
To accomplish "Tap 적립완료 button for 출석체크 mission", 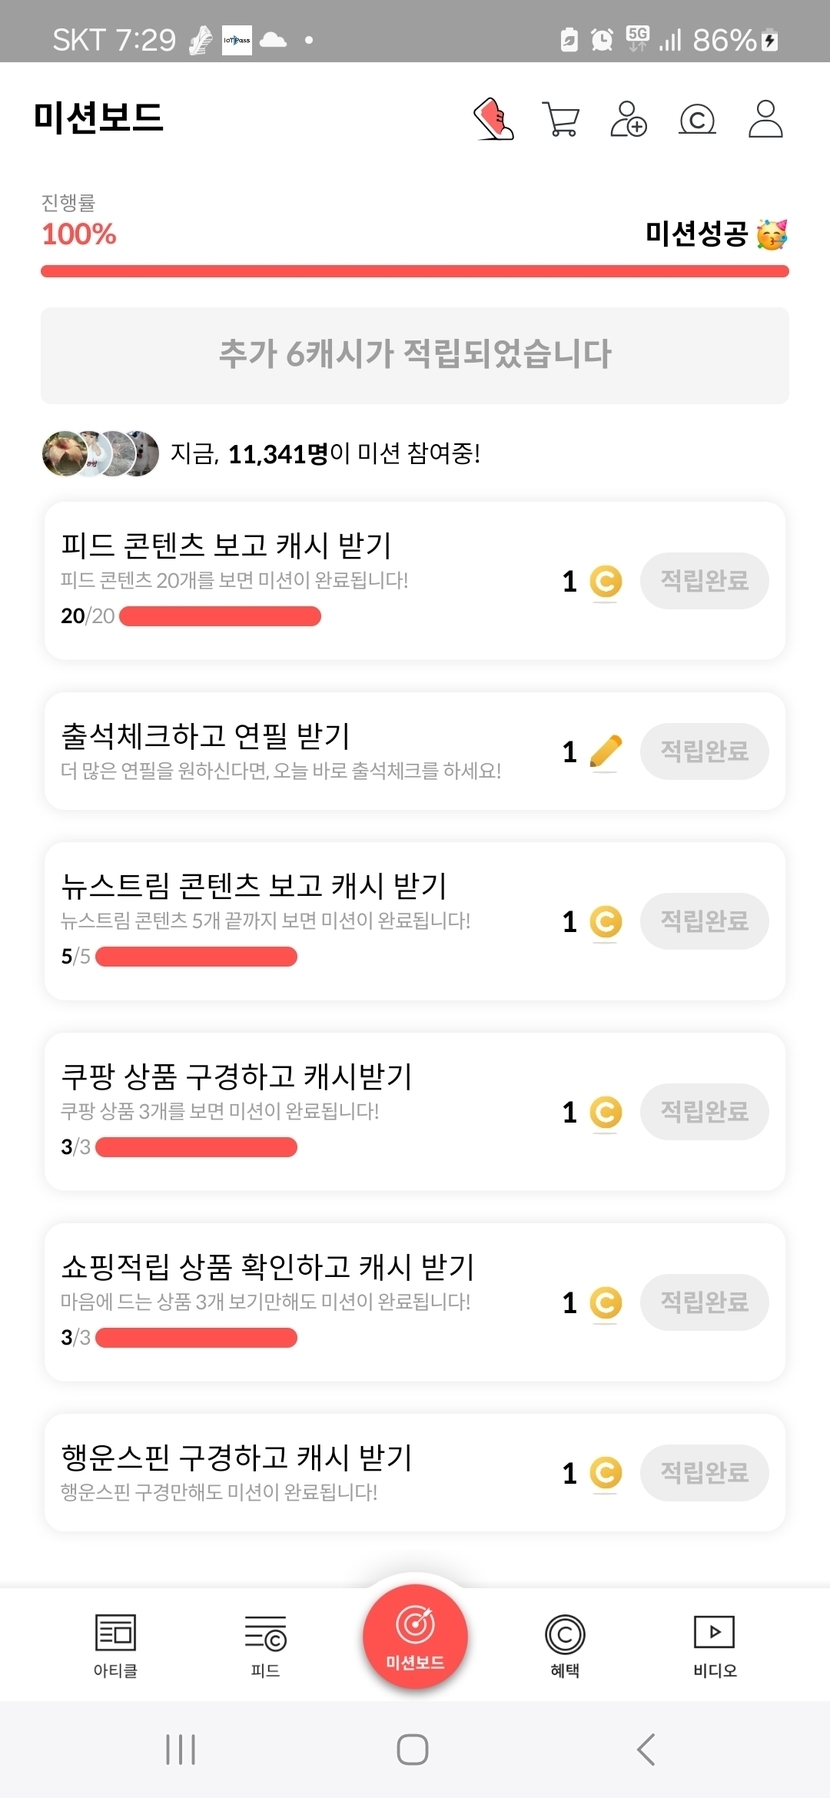I will pyautogui.click(x=704, y=751).
